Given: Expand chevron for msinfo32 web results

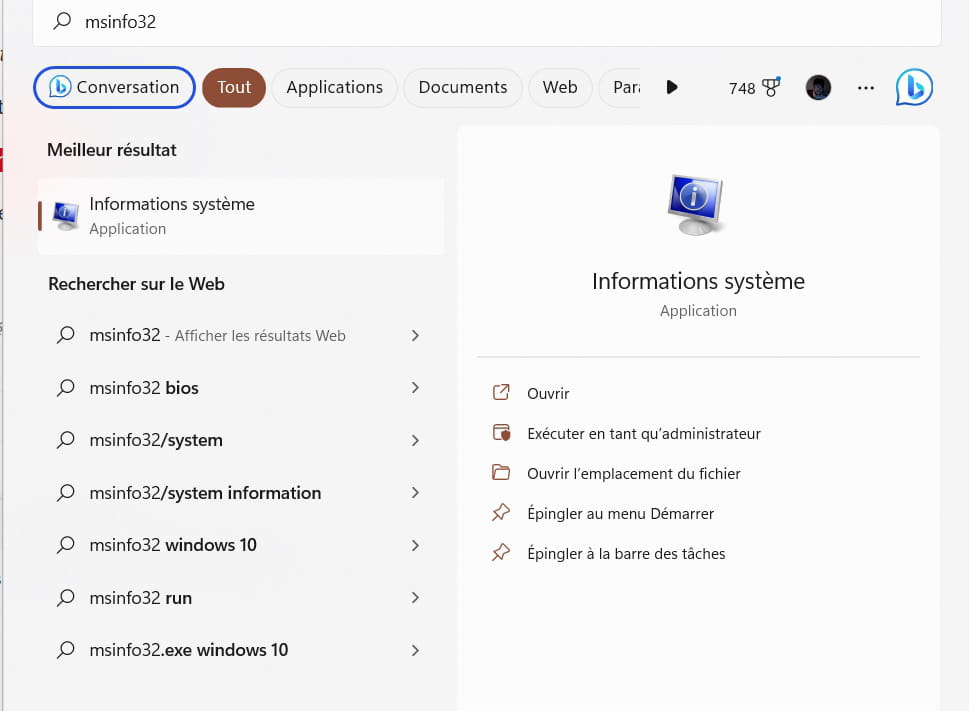Looking at the screenshot, I should (x=415, y=335).
